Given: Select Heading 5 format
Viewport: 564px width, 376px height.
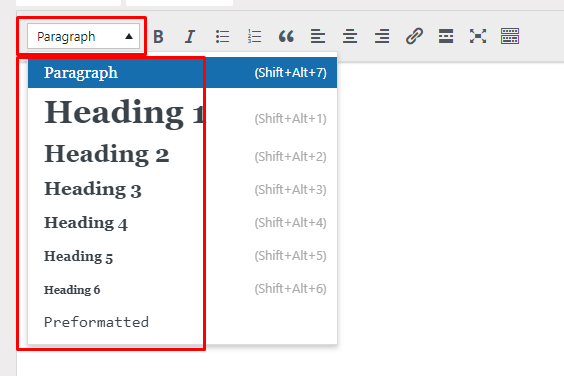Looking at the screenshot, I should (x=182, y=256).
